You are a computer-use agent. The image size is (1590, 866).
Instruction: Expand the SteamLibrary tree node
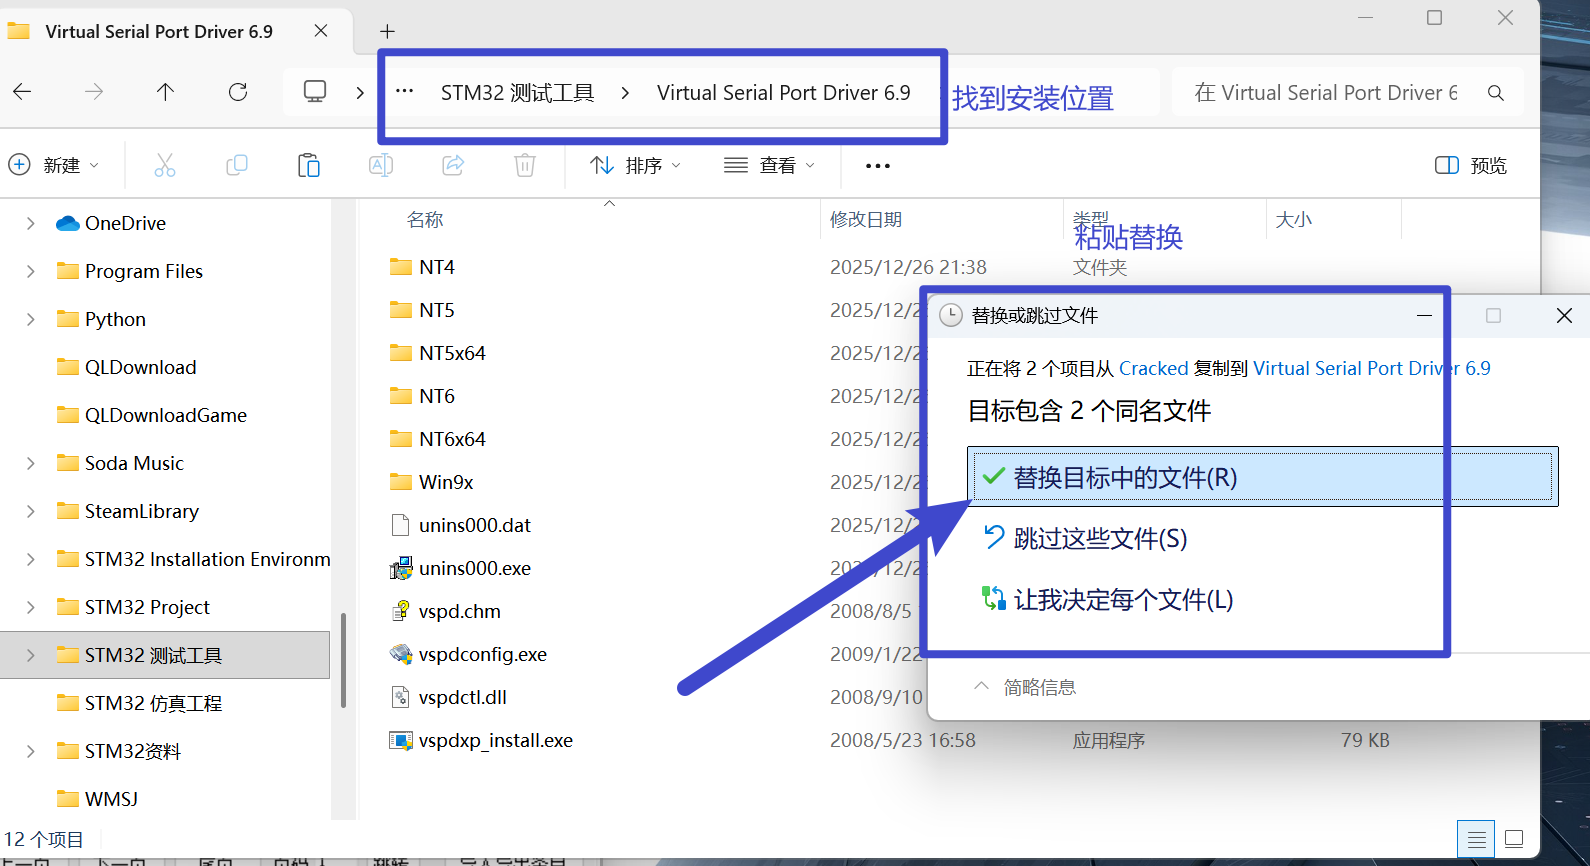(30, 511)
